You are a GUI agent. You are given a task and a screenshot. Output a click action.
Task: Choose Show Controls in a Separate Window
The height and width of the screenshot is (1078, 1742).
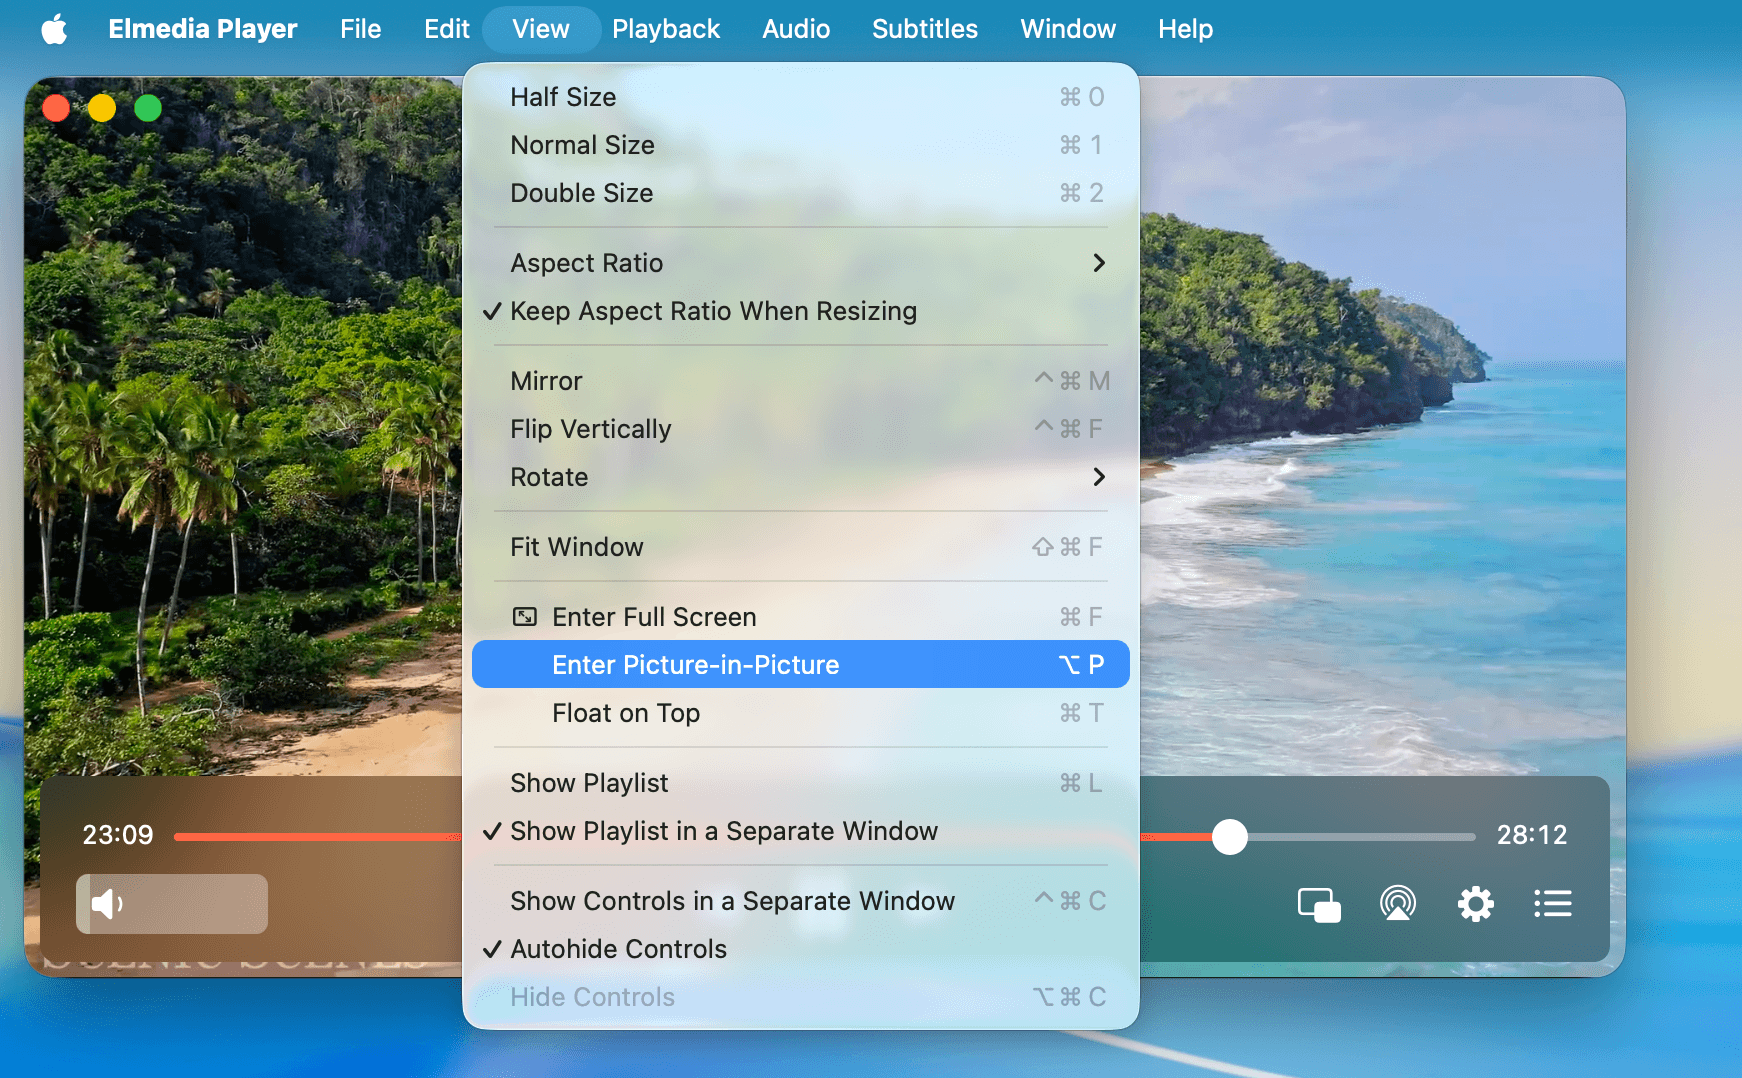coord(801,901)
